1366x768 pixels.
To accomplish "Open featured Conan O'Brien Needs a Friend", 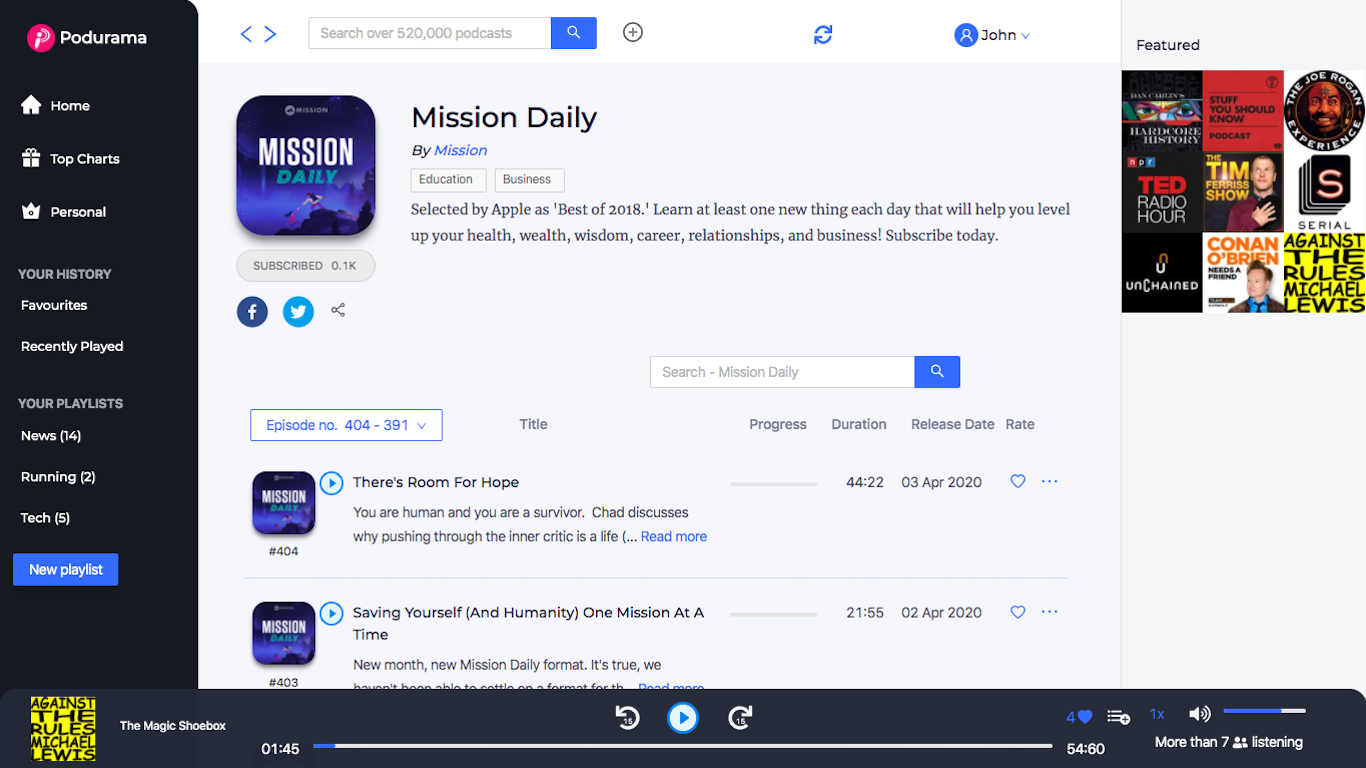I will pos(1243,273).
